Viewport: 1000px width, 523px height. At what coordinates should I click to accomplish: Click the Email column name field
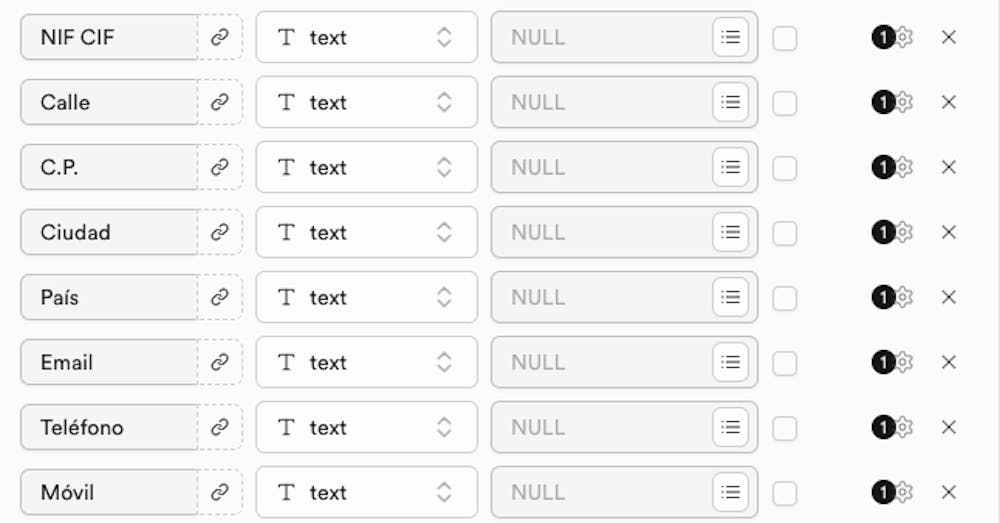[x=109, y=362]
